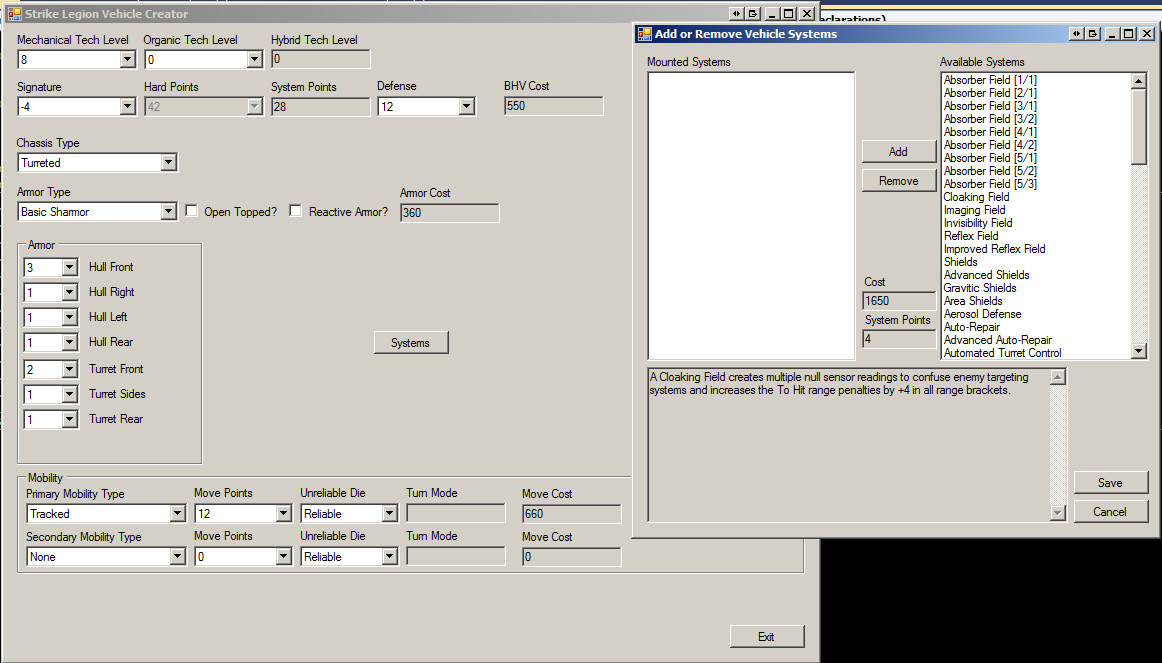Click the Add or Remove Systems dialog icon
This screenshot has width=1162, height=663.
[644, 34]
